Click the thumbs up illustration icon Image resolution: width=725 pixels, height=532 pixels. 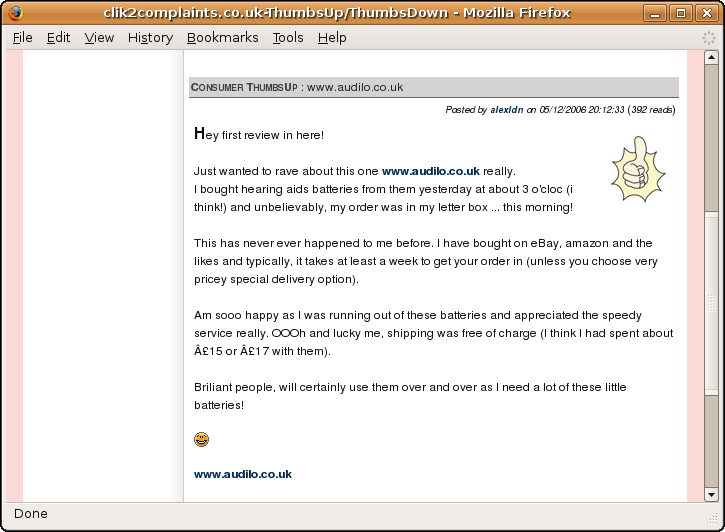pos(638,169)
